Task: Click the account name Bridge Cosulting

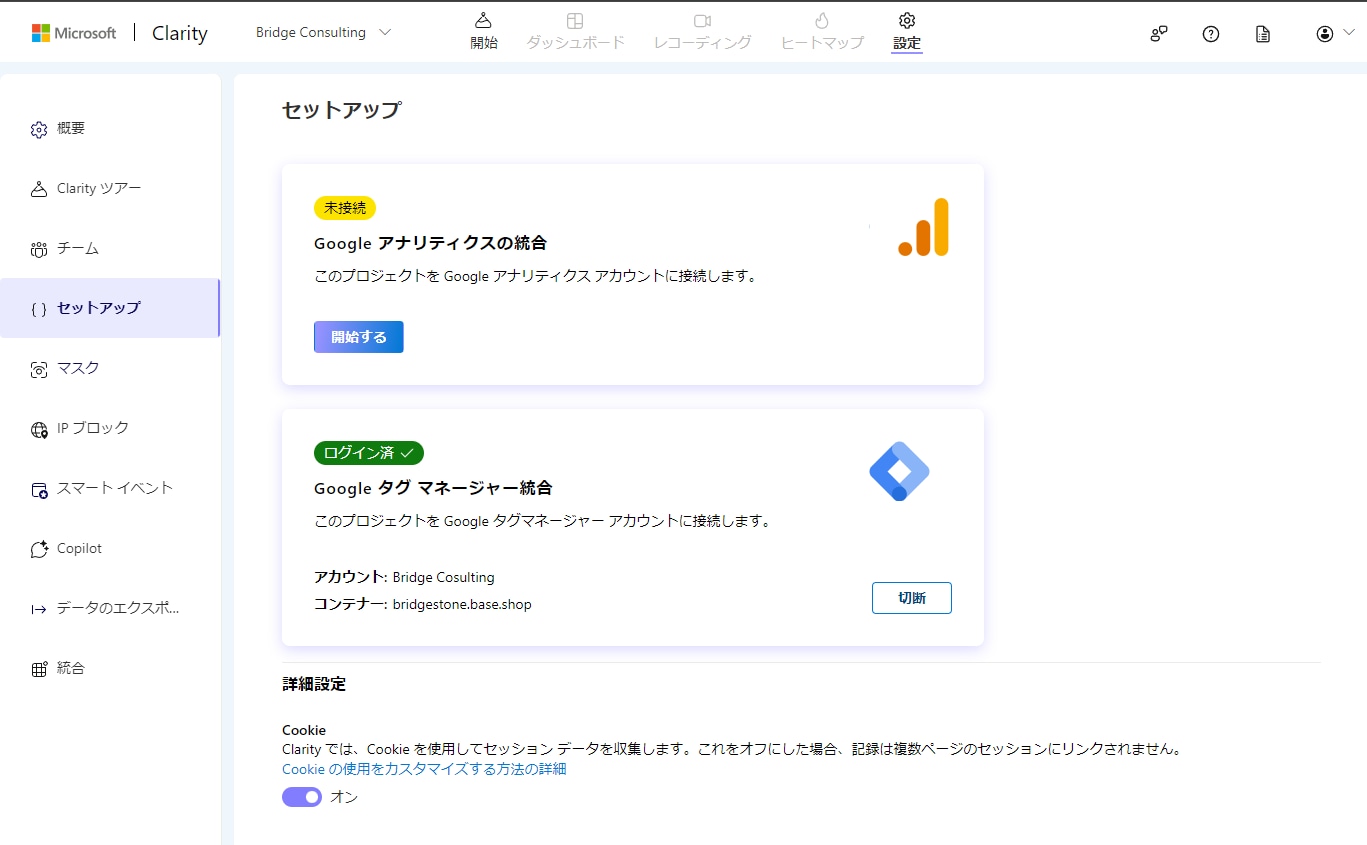Action: [444, 577]
